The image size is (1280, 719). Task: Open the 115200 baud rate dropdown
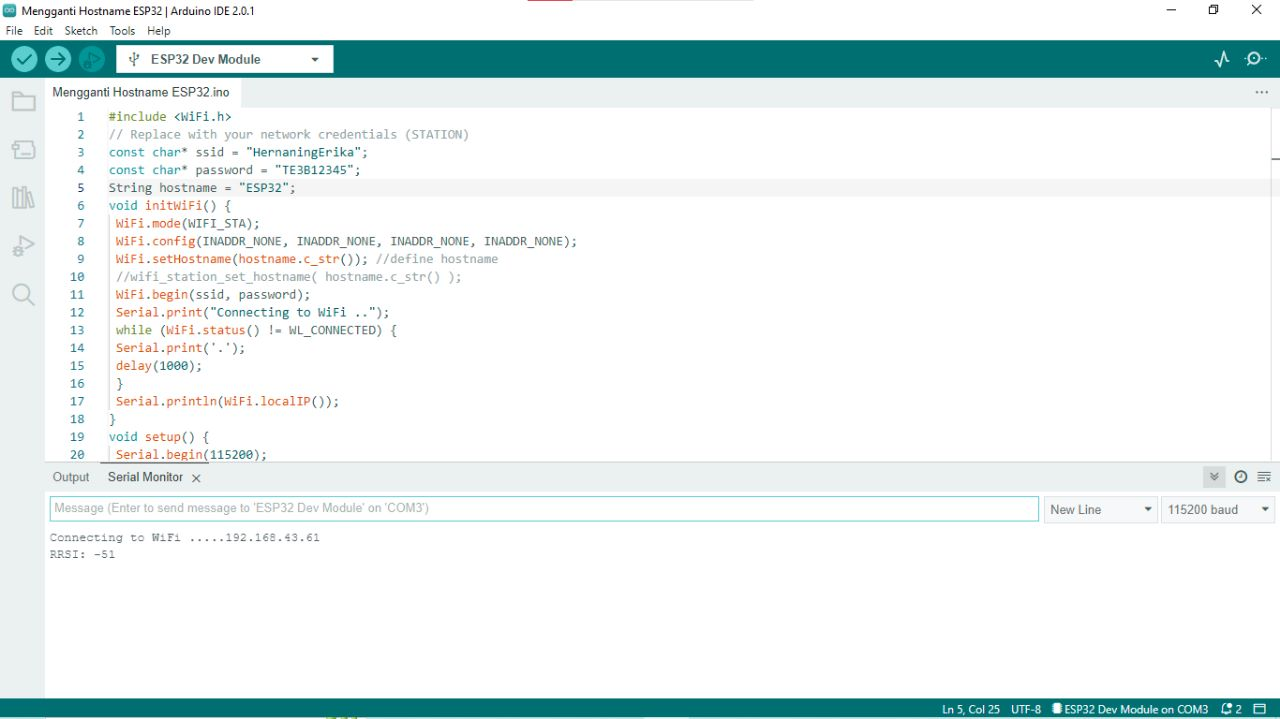tap(1218, 509)
